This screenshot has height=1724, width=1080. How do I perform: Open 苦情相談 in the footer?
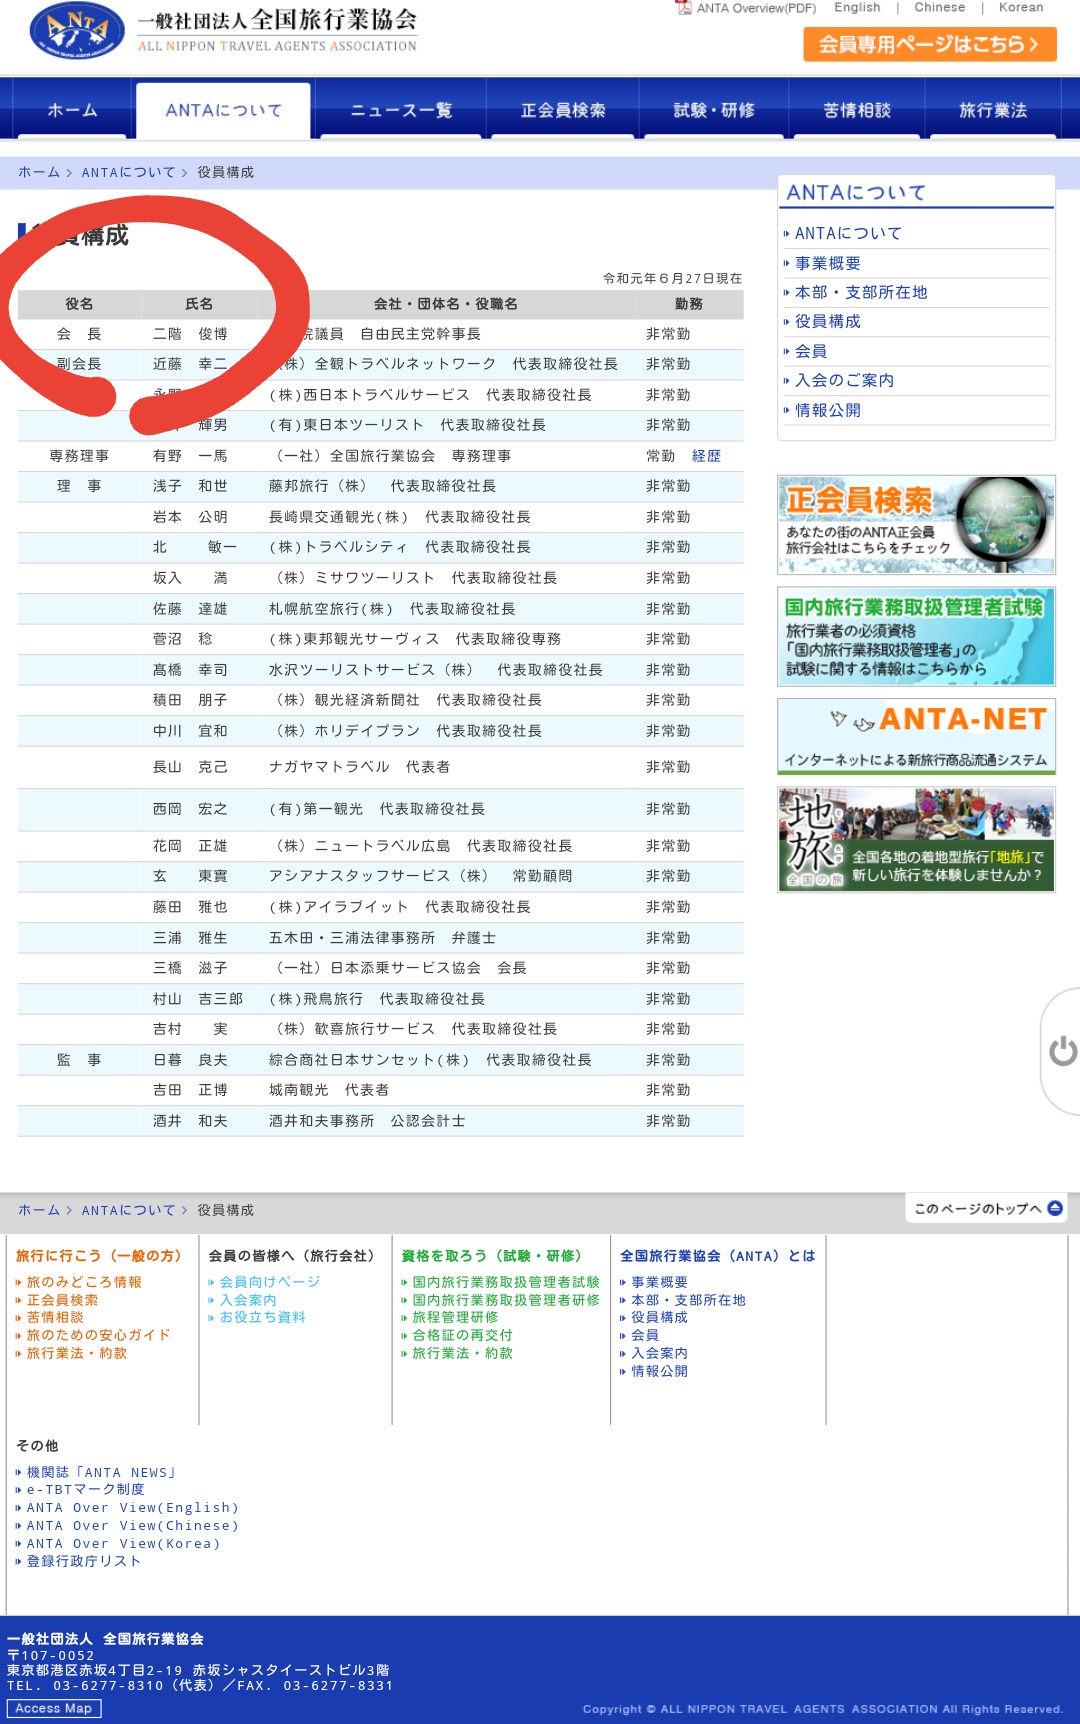(55, 1317)
